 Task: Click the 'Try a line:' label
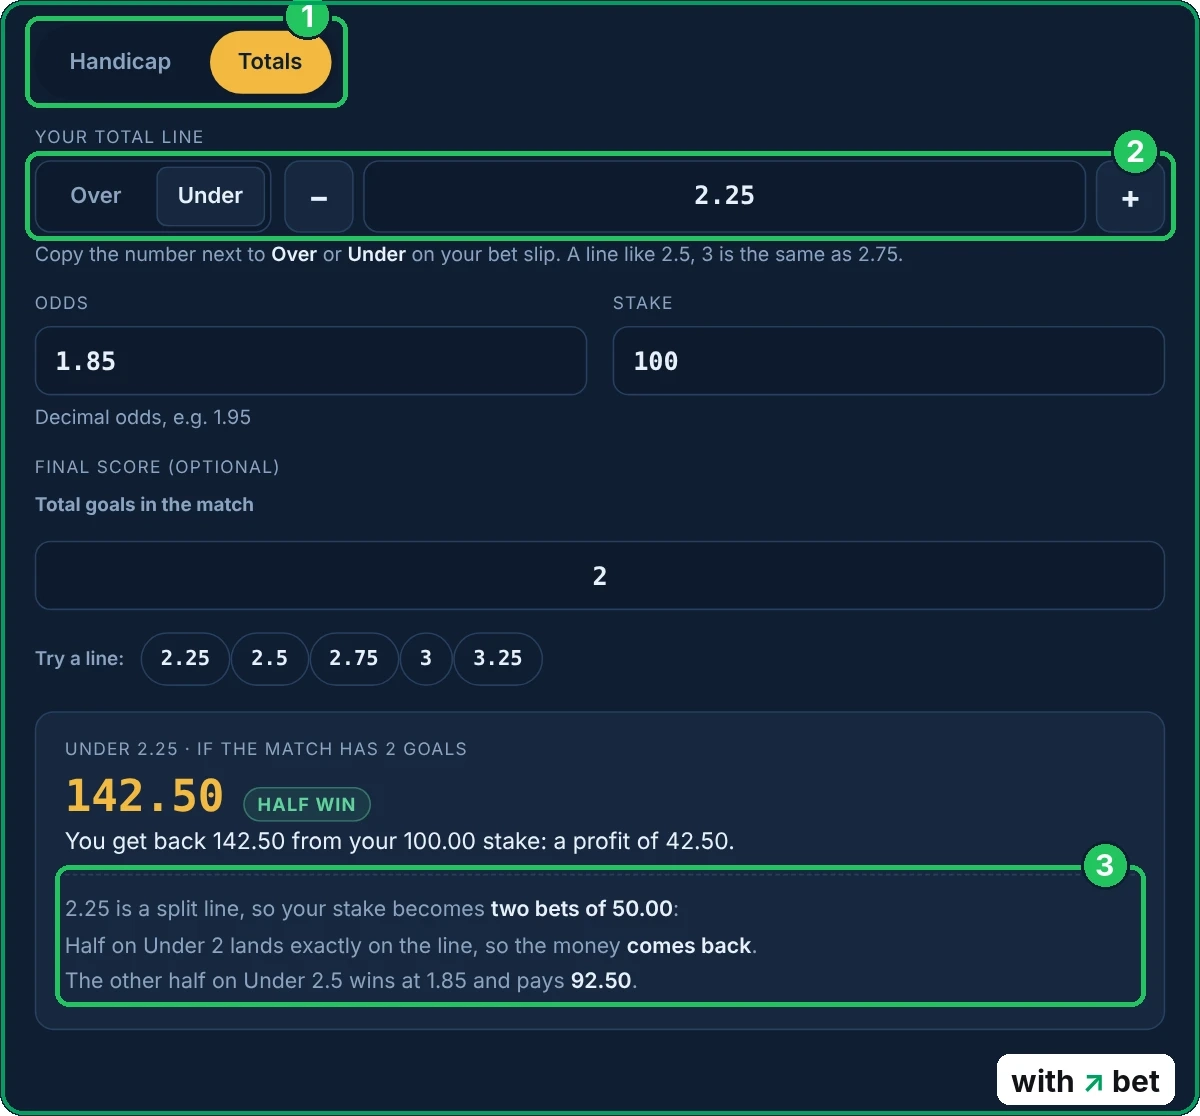[x=80, y=659]
